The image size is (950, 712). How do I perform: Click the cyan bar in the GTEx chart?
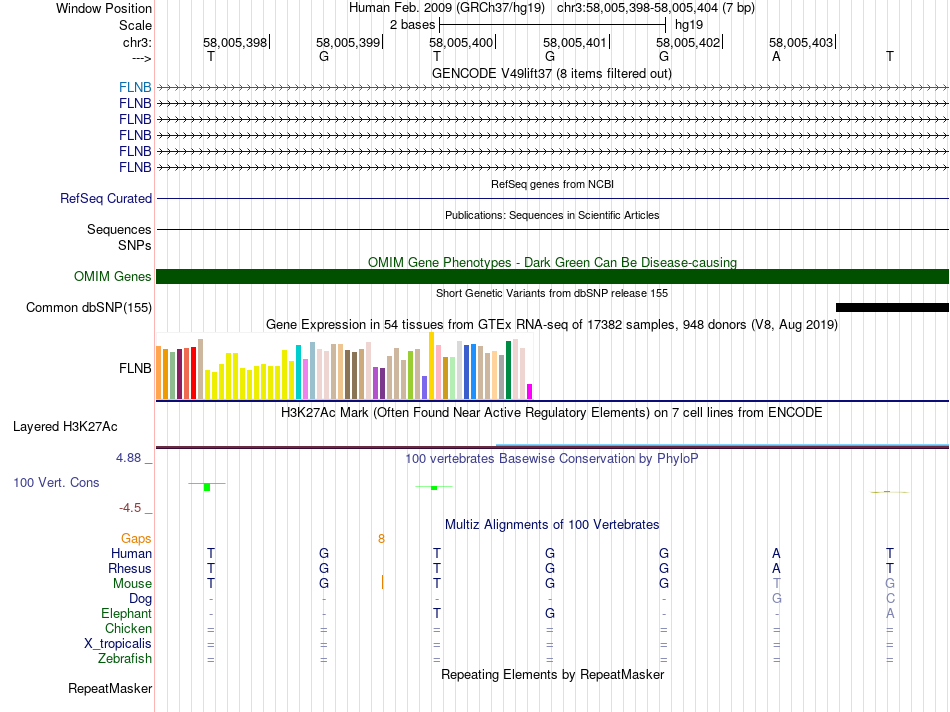point(298,372)
